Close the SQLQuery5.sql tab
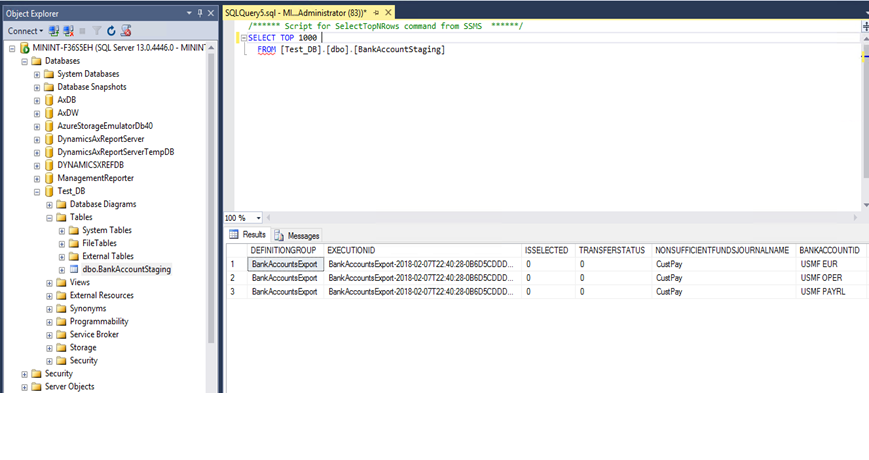Viewport: 869px width, 460px height. click(389, 13)
